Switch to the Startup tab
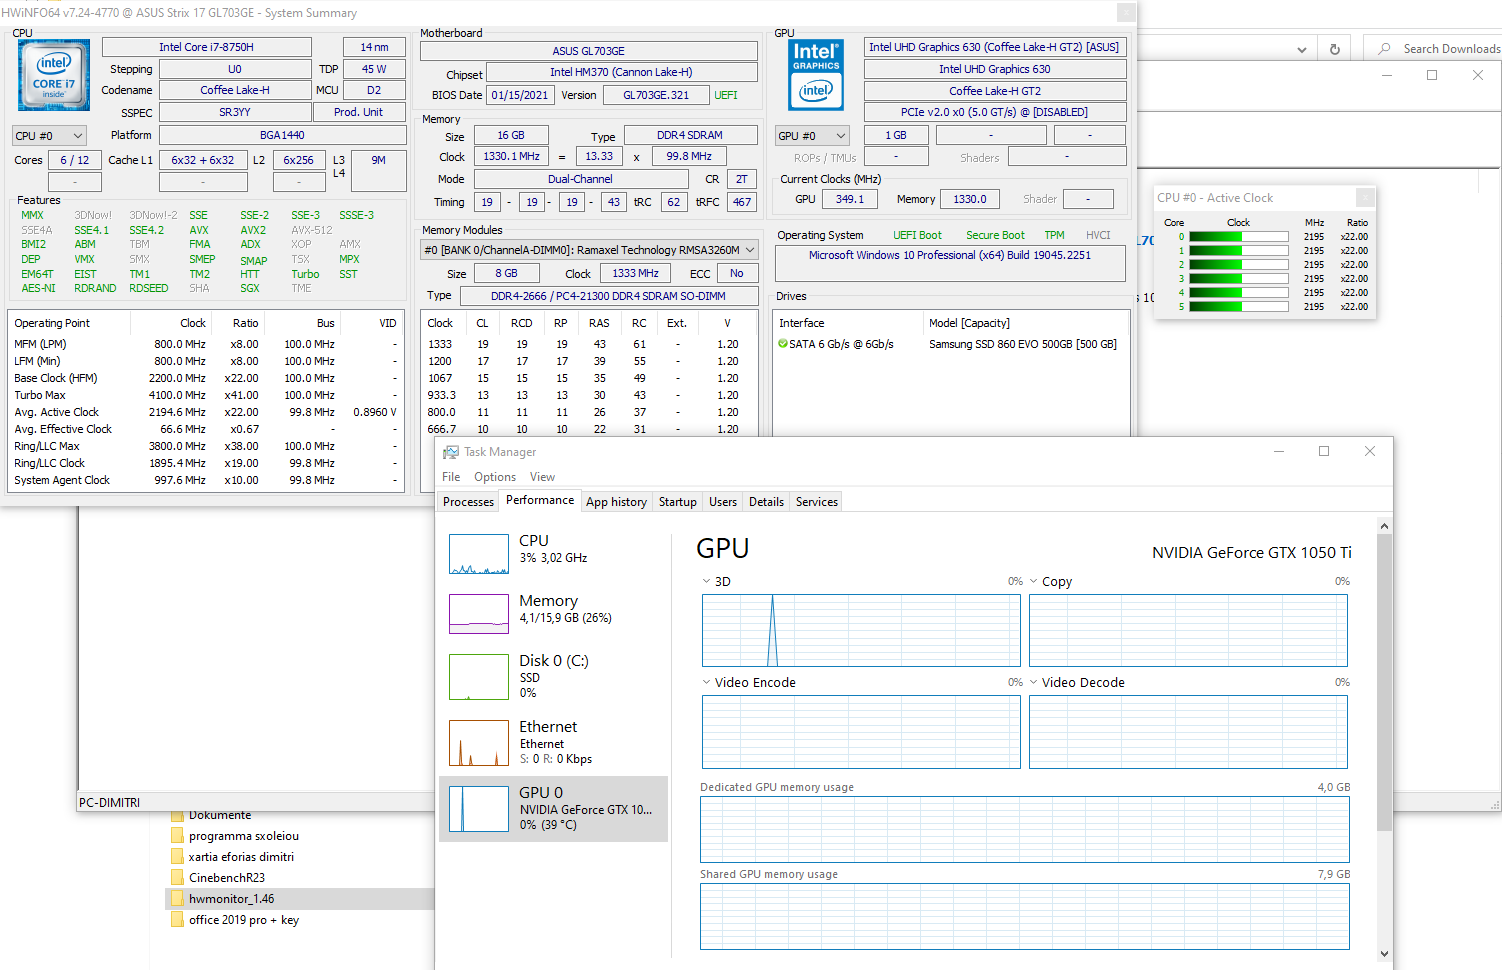 tap(677, 502)
